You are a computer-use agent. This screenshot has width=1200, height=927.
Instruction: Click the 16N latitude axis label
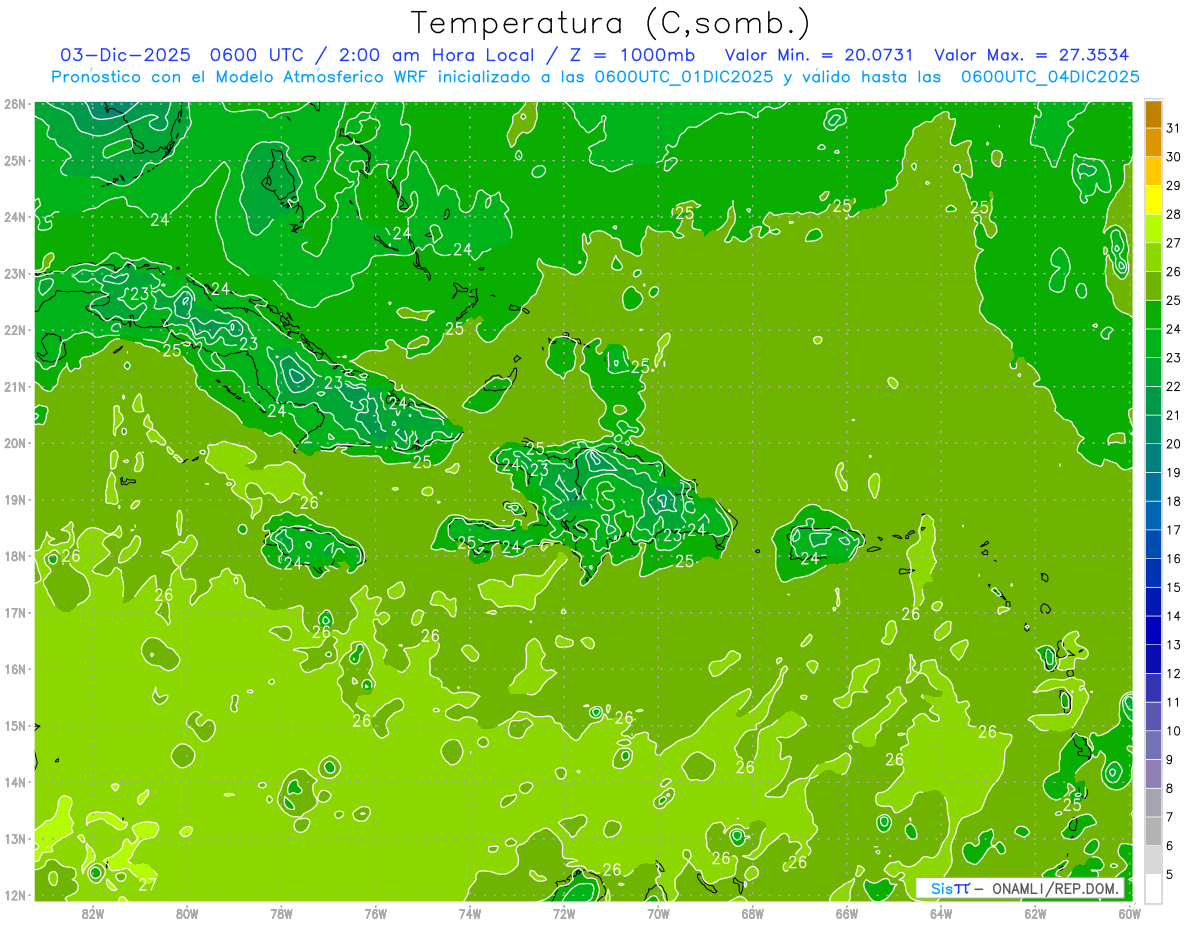point(15,669)
